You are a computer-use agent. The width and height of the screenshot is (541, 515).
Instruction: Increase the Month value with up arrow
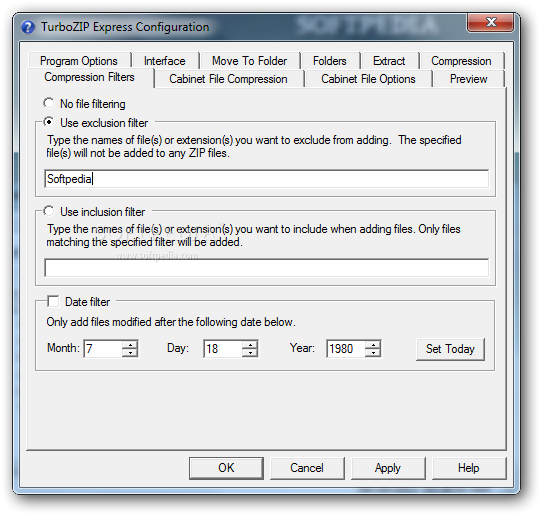tap(130, 345)
